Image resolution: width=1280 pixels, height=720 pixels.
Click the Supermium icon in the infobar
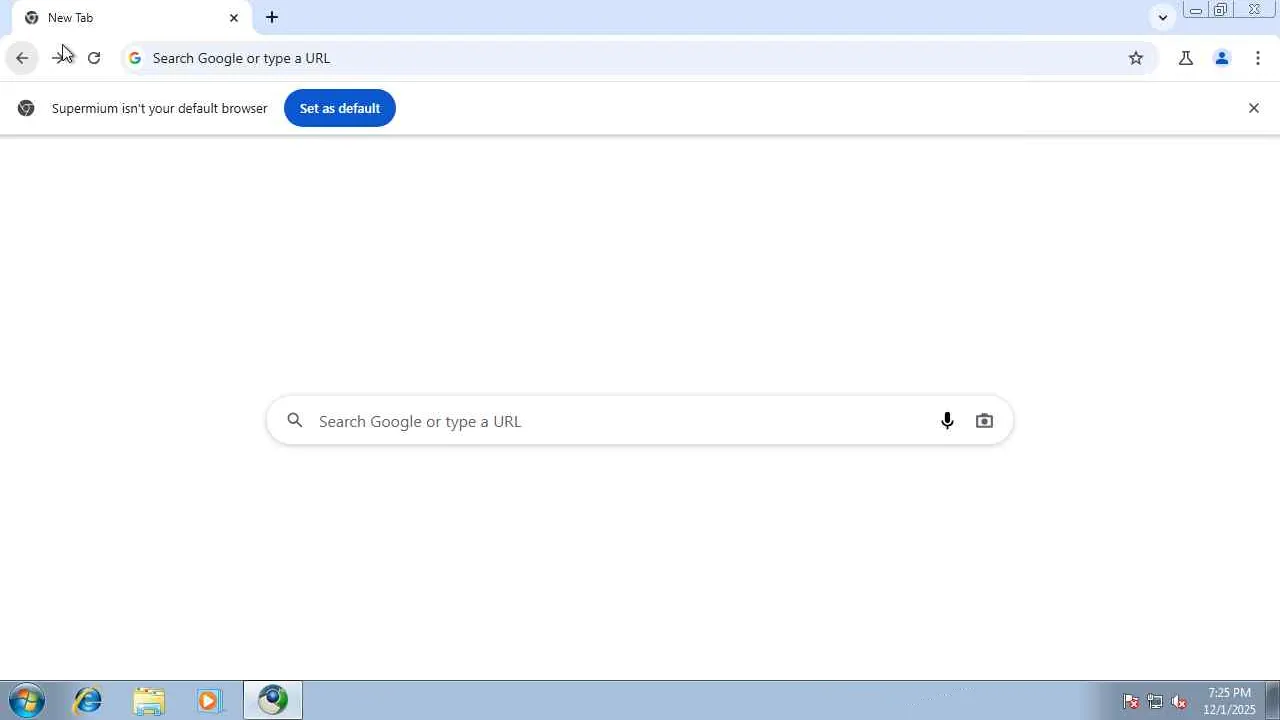pyautogui.click(x=26, y=108)
